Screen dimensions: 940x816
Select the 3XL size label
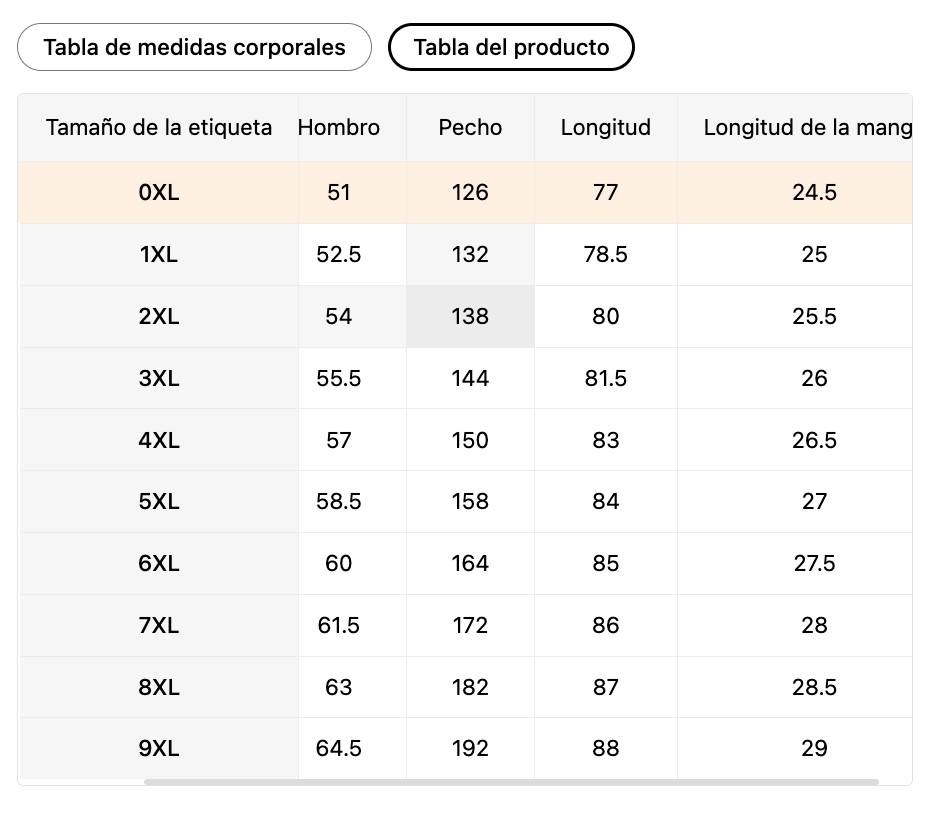(x=159, y=378)
